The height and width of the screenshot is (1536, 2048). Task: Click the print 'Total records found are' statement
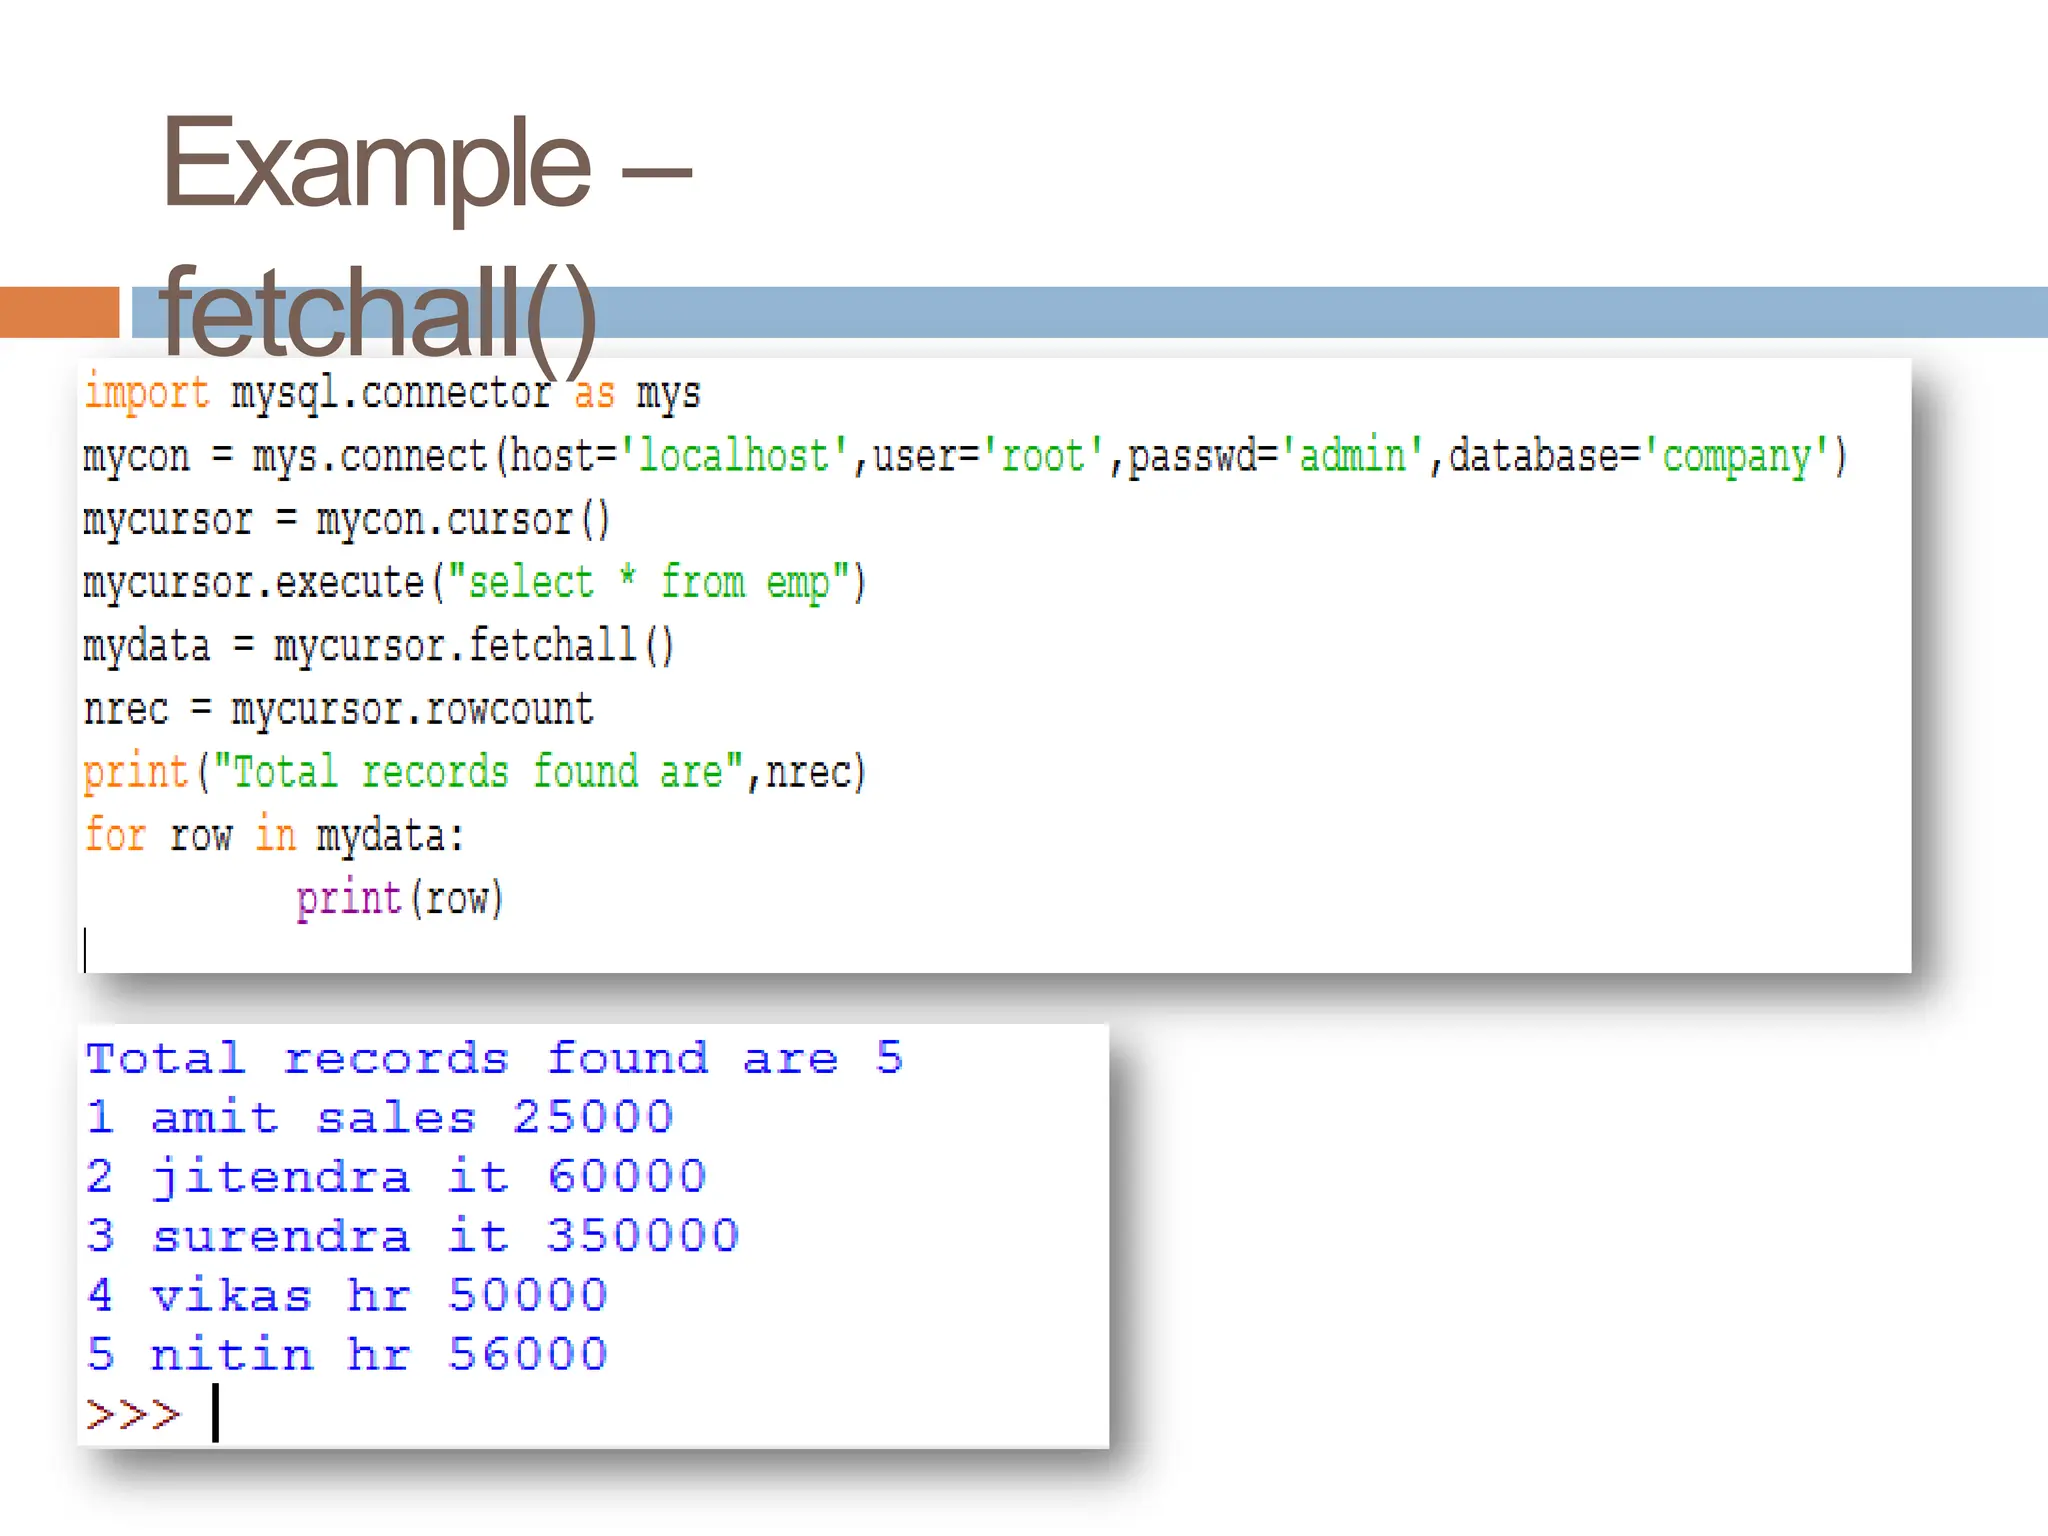point(475,772)
